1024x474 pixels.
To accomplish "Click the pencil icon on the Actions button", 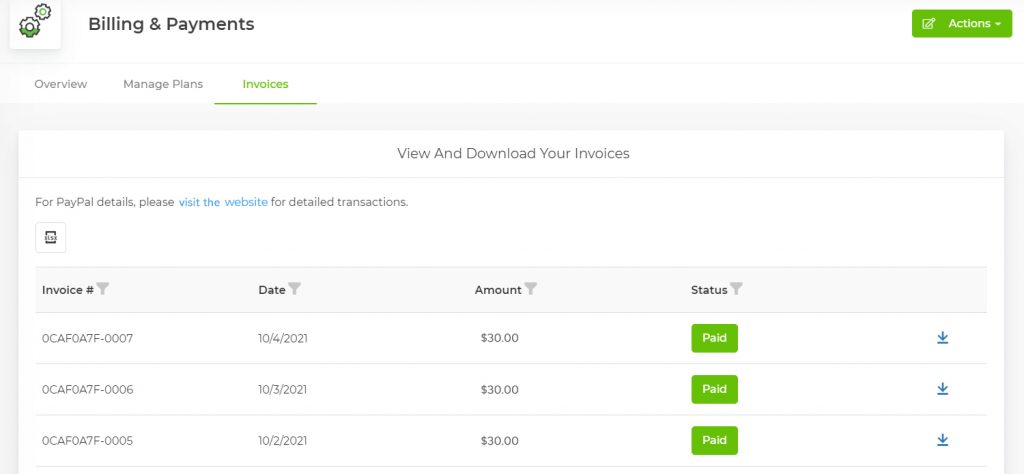I will coord(929,24).
